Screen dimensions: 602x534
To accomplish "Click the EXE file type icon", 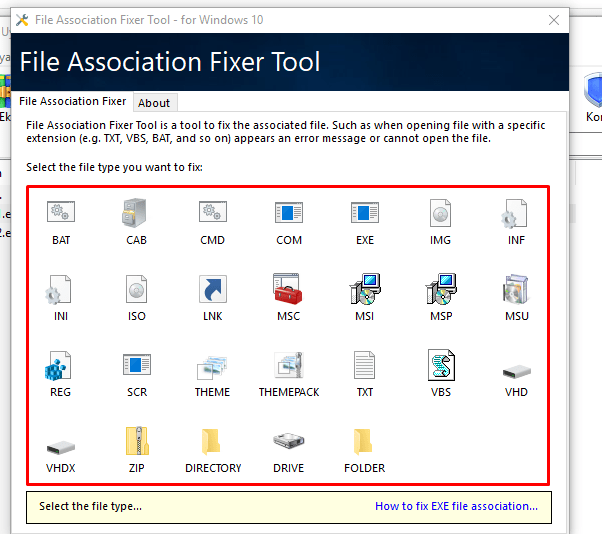I will click(x=365, y=212).
